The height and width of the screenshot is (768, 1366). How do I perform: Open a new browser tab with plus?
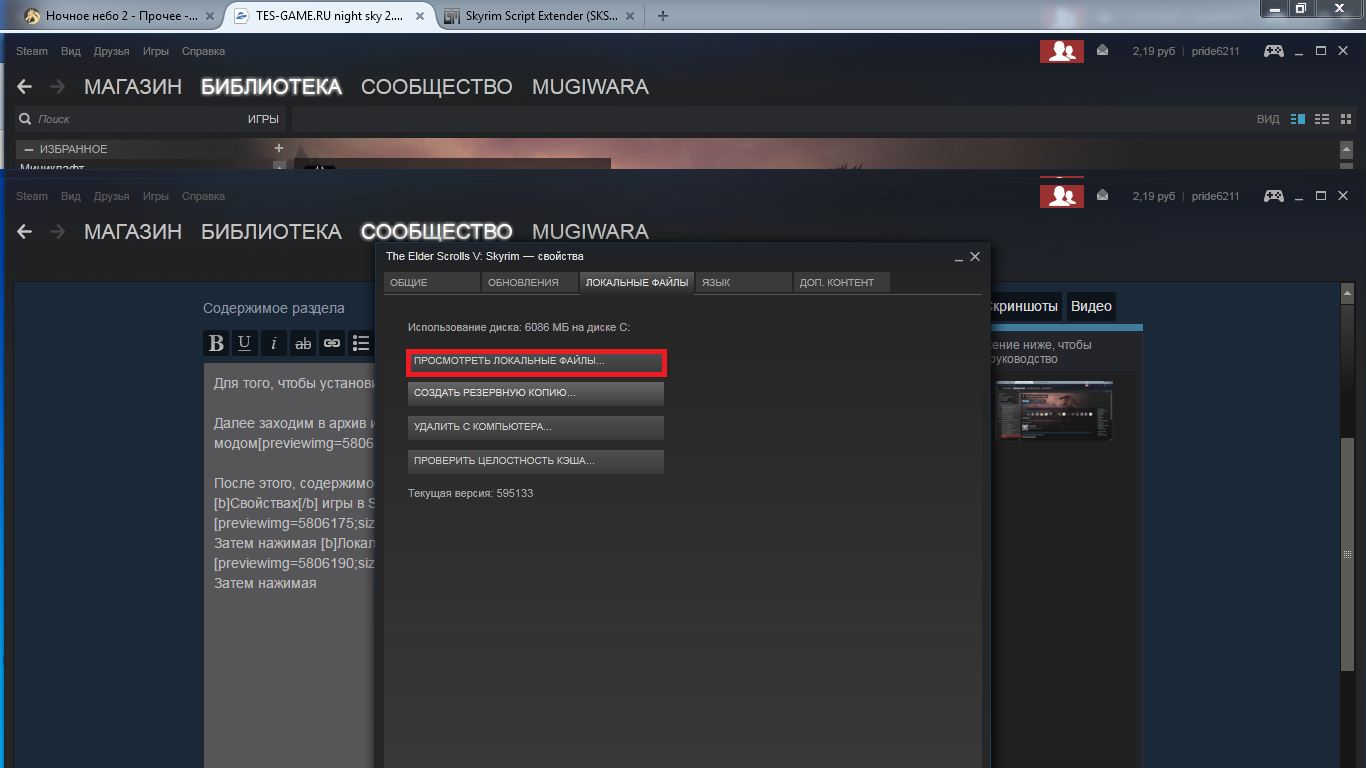[663, 16]
